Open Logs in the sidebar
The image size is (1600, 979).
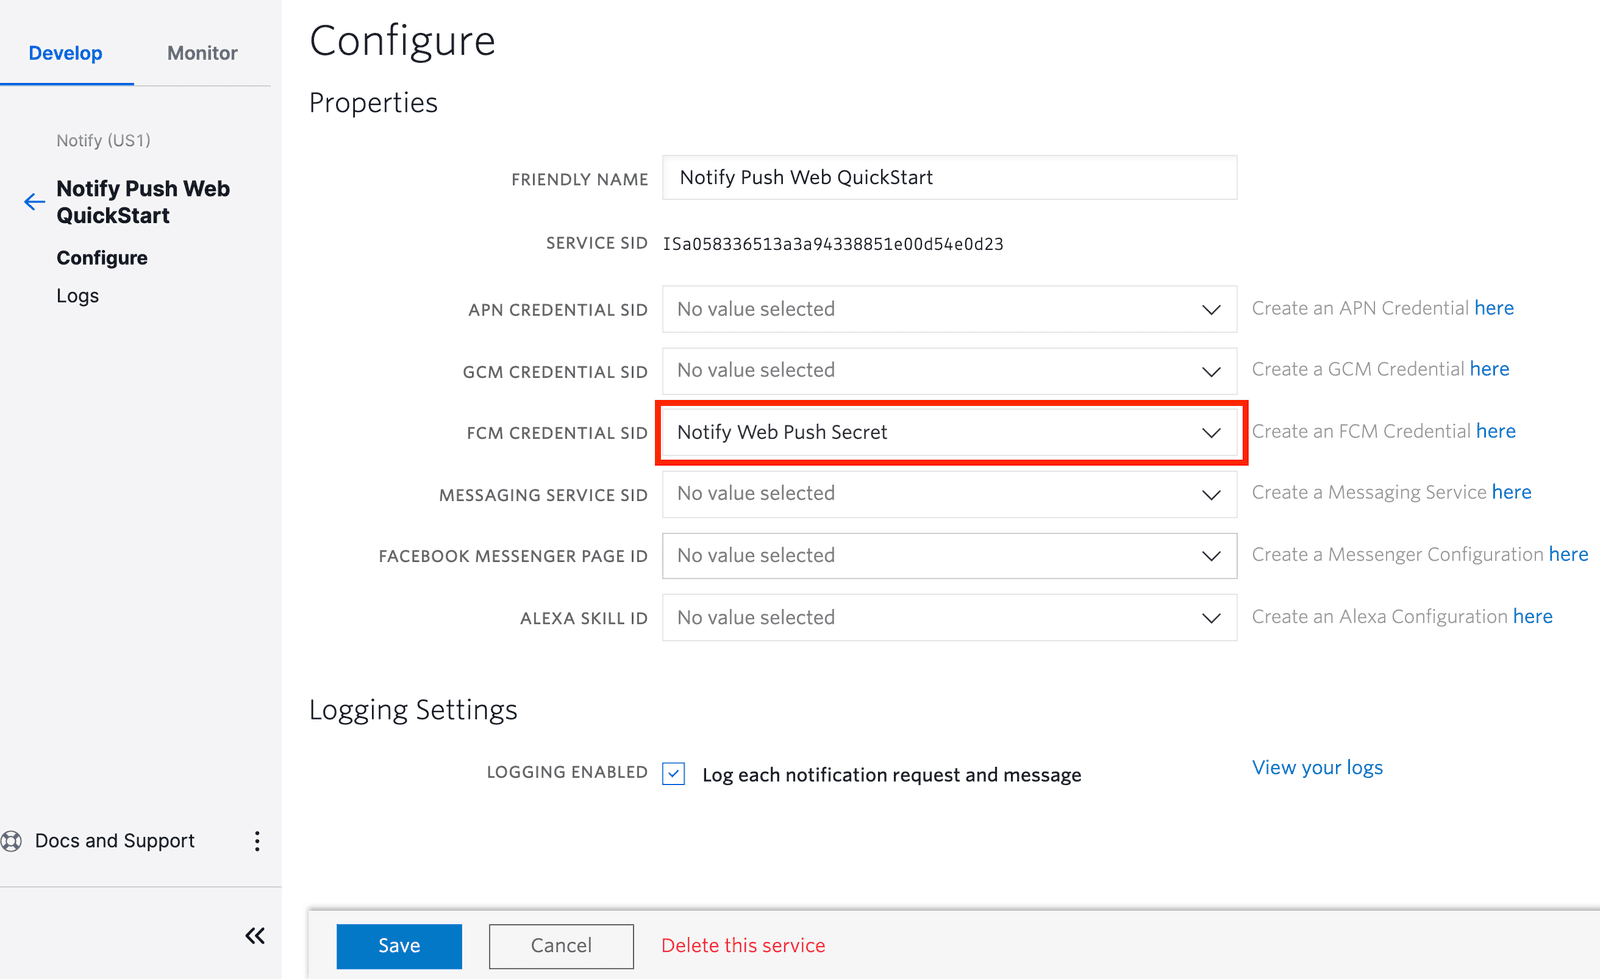[x=77, y=295]
